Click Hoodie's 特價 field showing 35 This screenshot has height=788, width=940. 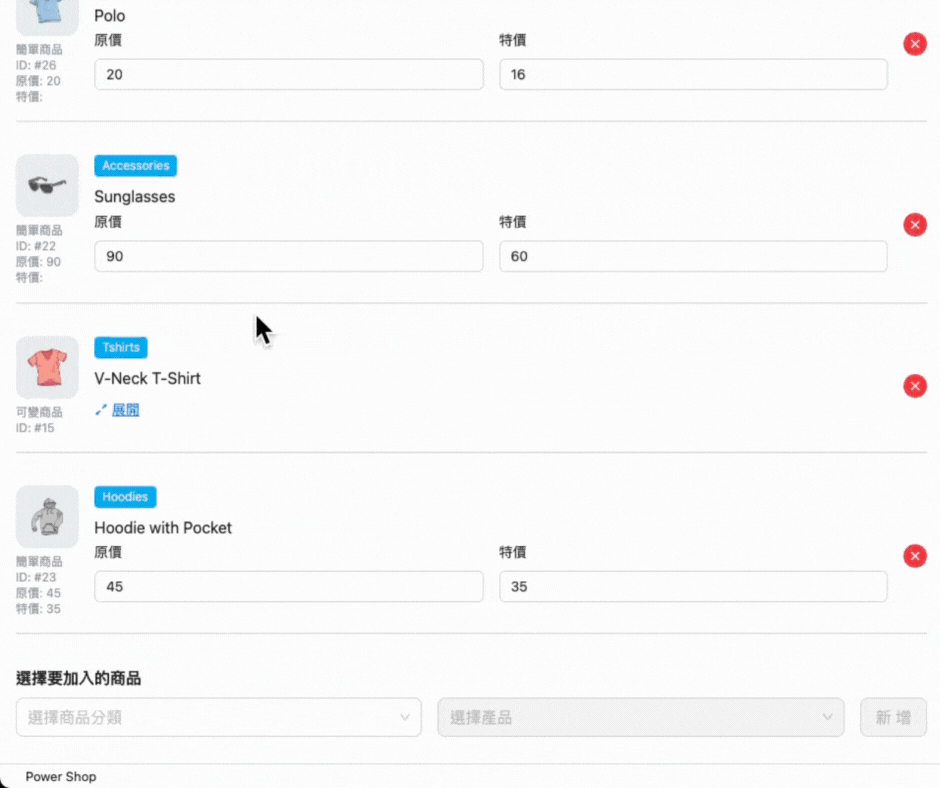tap(693, 586)
